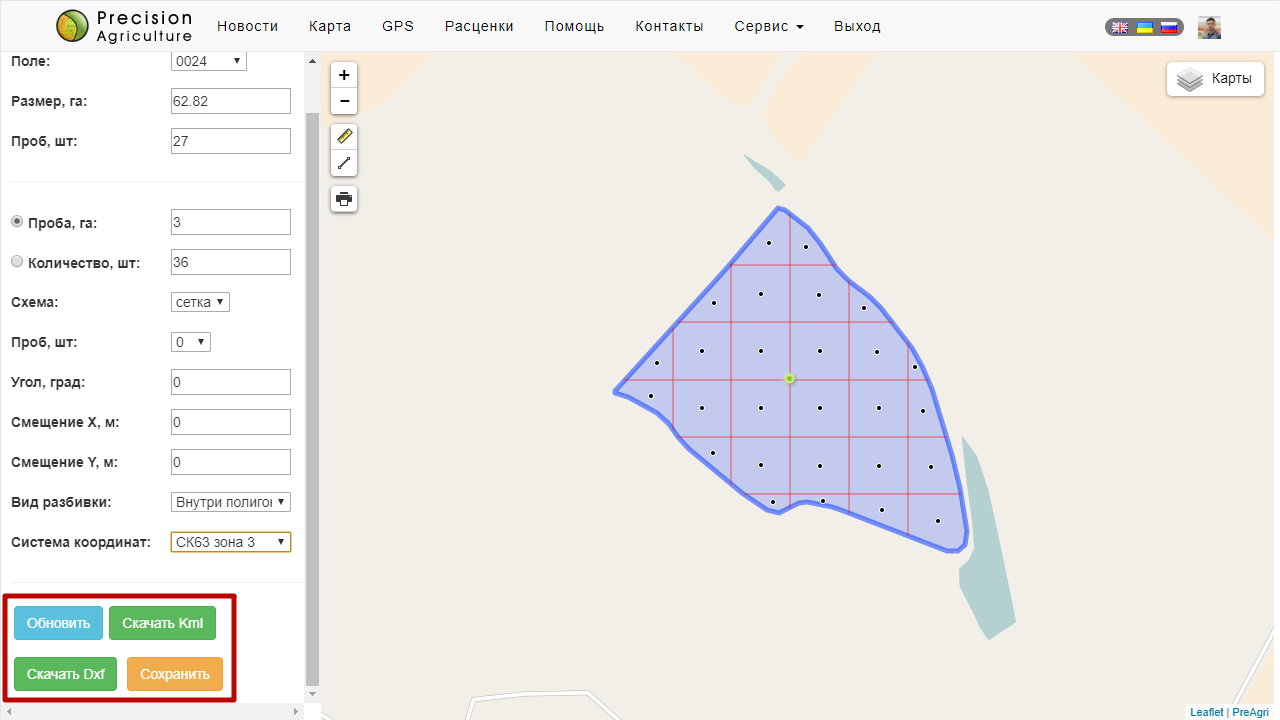
Task: Open the user profile avatar
Action: pos(1209,28)
